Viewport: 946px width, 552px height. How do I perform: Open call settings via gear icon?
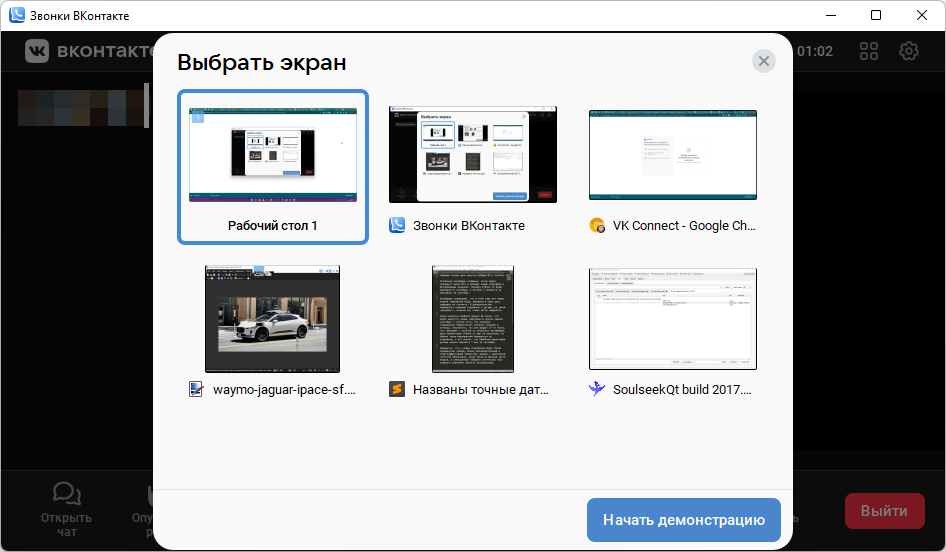coord(909,51)
